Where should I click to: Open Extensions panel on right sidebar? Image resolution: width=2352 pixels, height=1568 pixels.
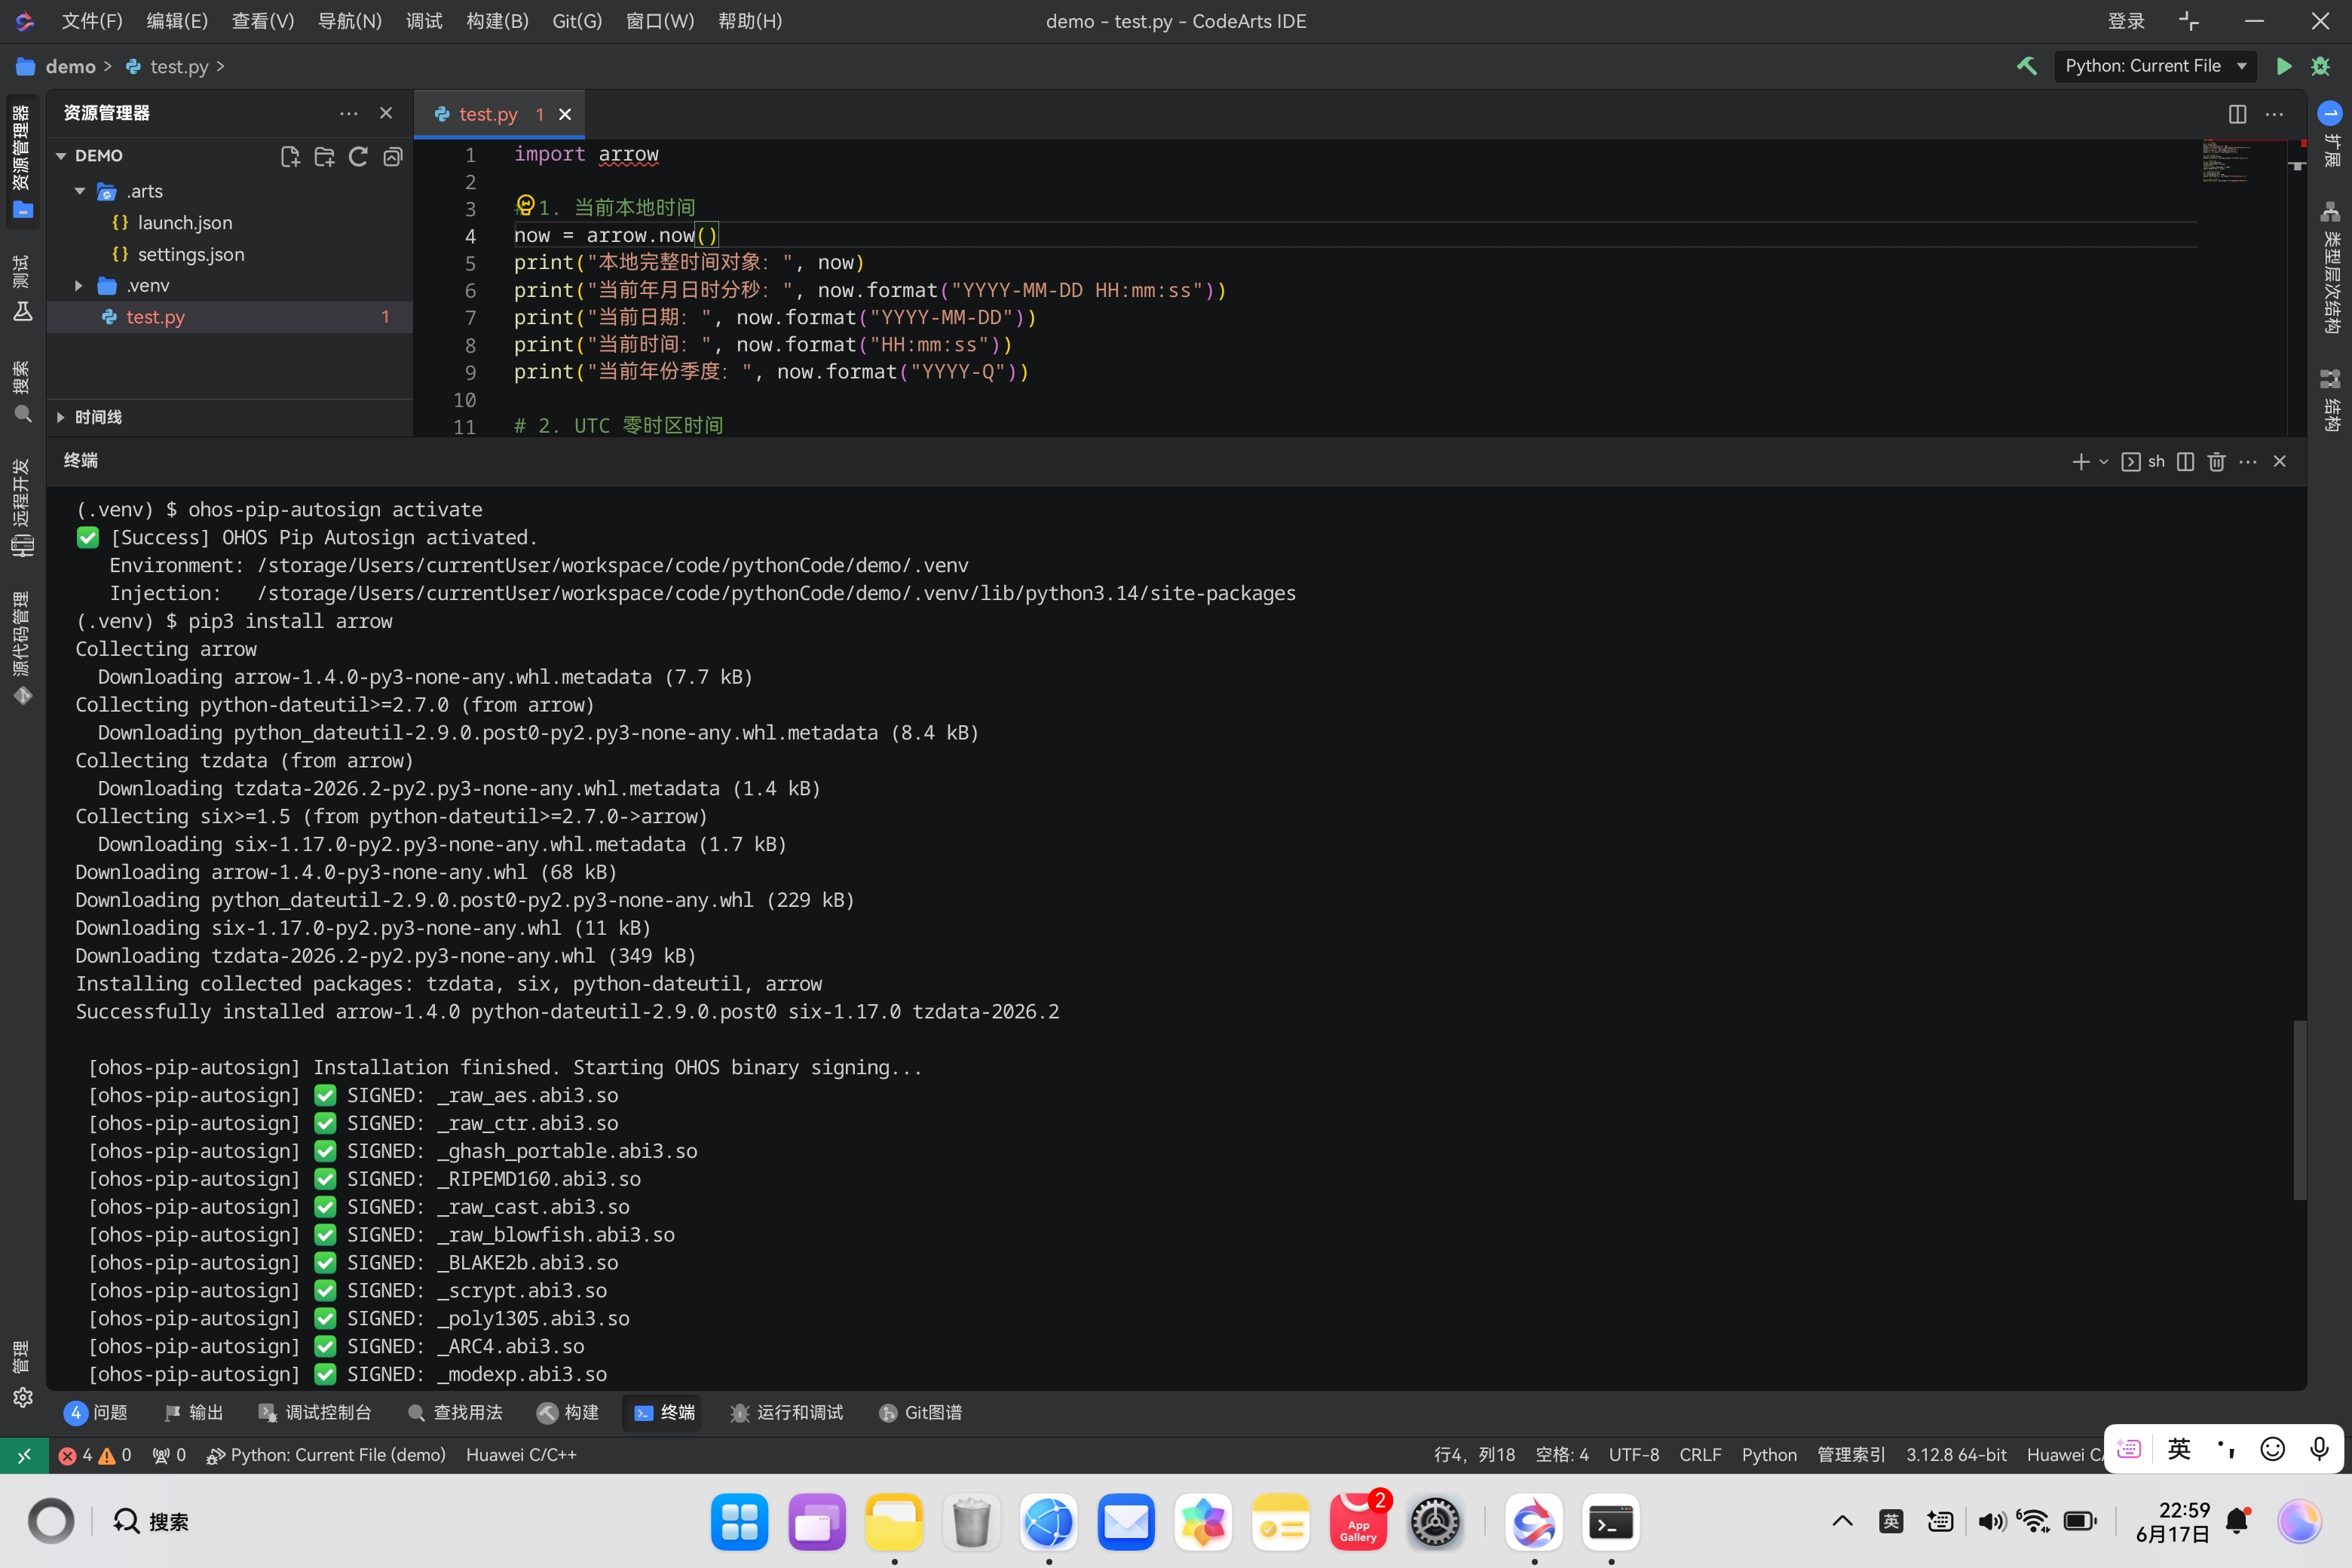pyautogui.click(x=2330, y=134)
